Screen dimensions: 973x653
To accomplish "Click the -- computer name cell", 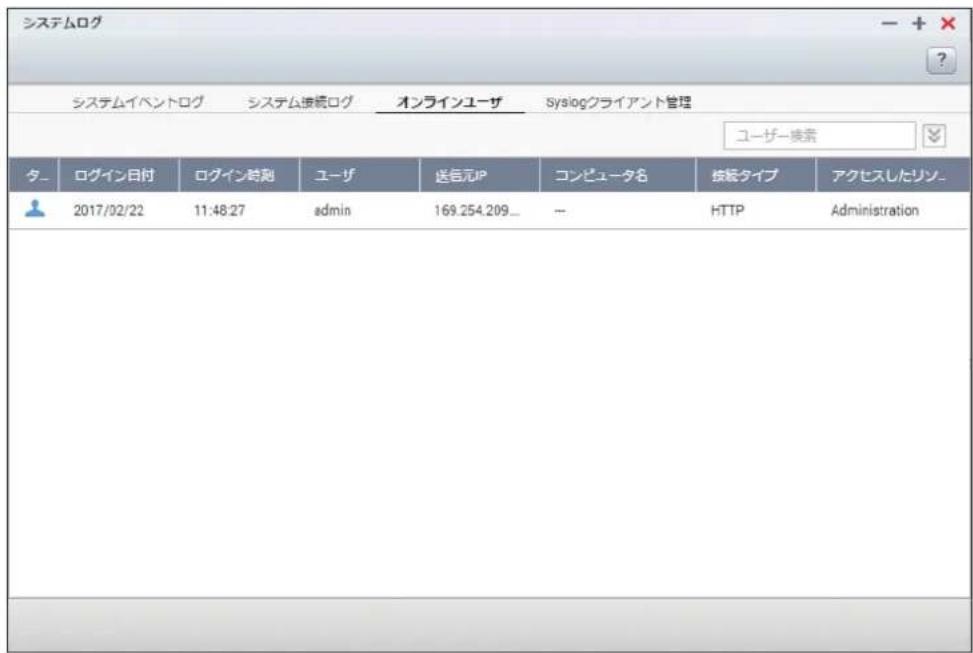I will coord(560,211).
